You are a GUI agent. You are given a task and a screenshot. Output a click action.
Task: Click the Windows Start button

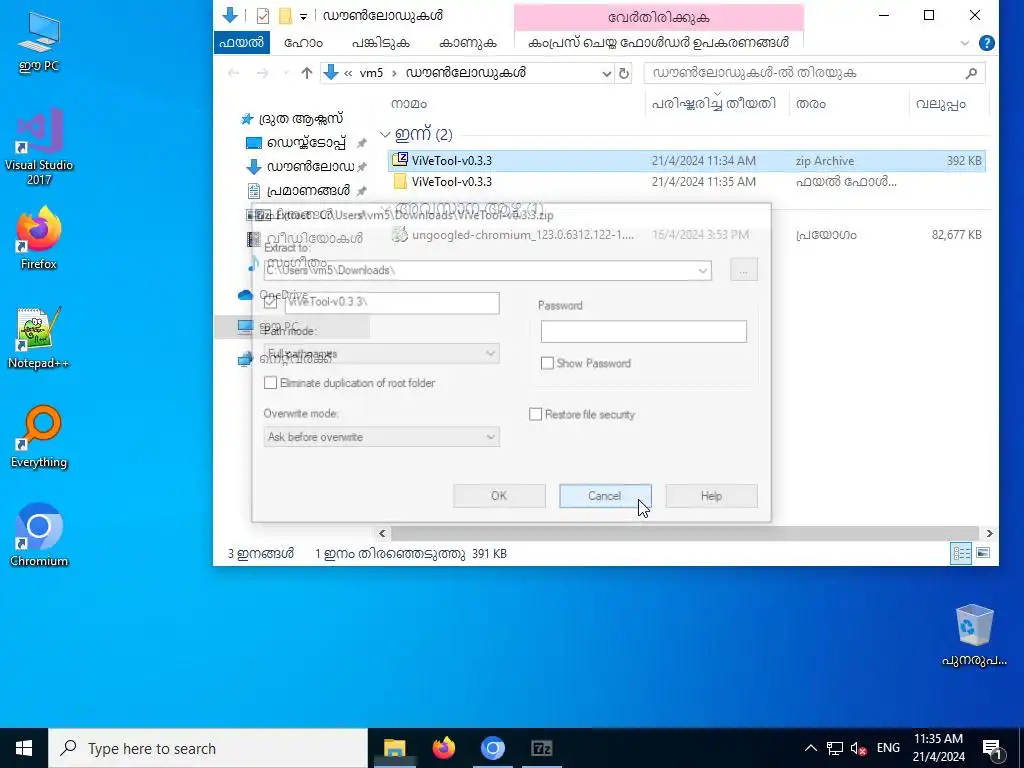point(24,748)
